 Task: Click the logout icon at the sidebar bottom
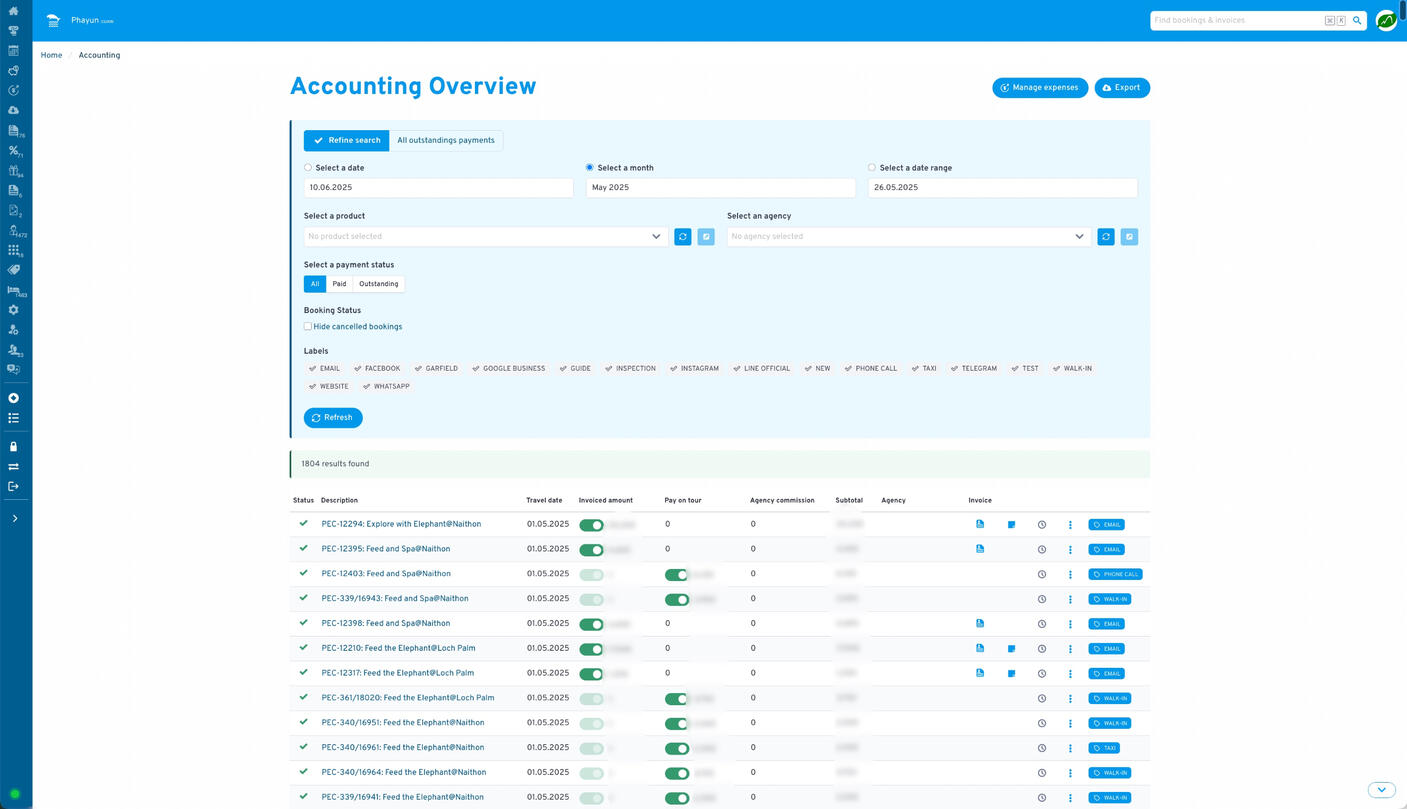13,486
